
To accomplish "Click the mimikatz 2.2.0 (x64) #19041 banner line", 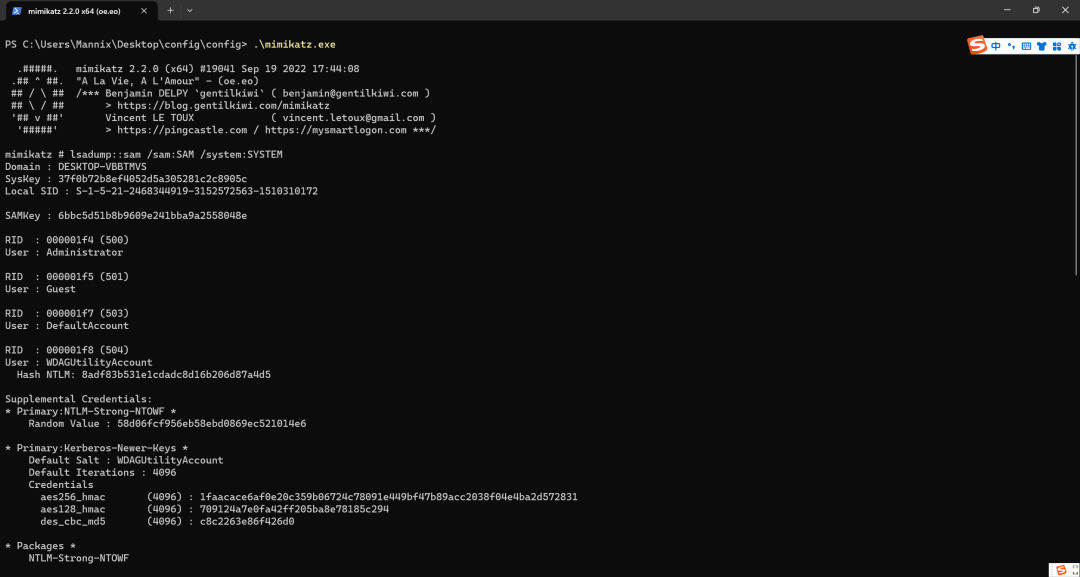I will (218, 69).
